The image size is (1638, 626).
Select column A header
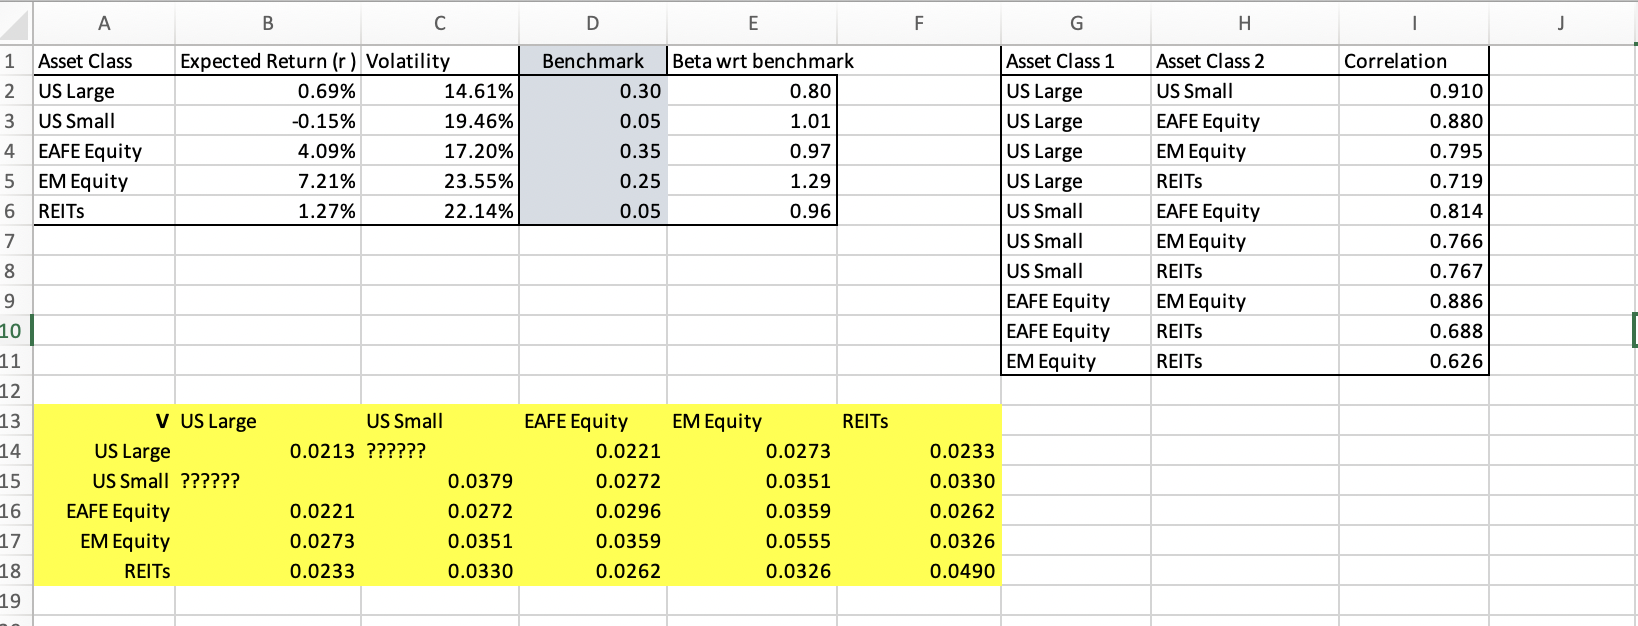[x=104, y=23]
